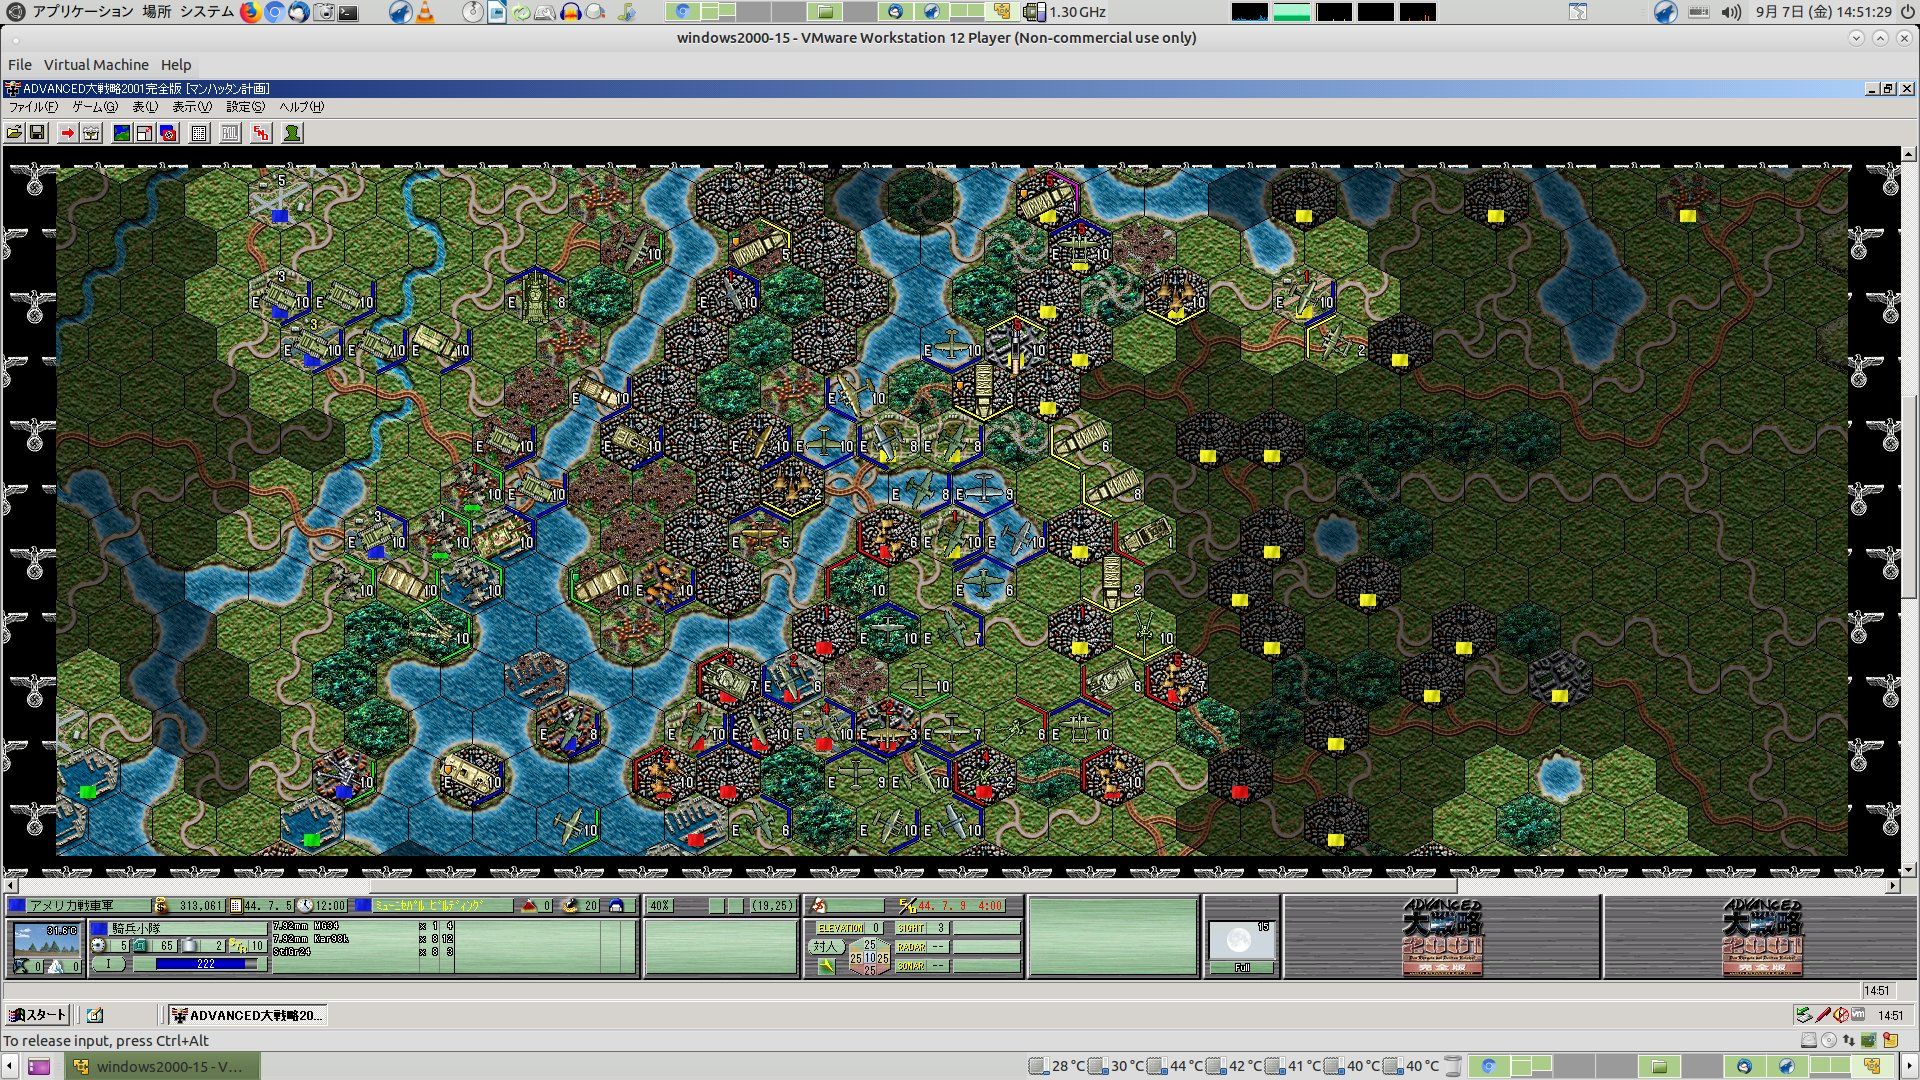Screen dimensions: 1920x1080
Task: Open the 場所 panel menu
Action: tap(157, 12)
